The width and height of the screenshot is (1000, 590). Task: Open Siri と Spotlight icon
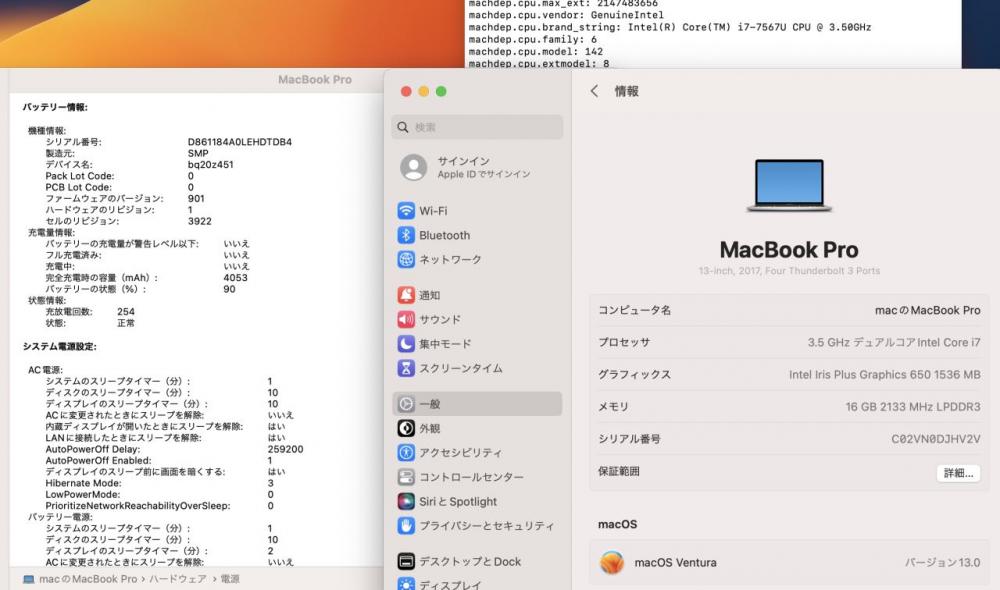pyautogui.click(x=406, y=501)
